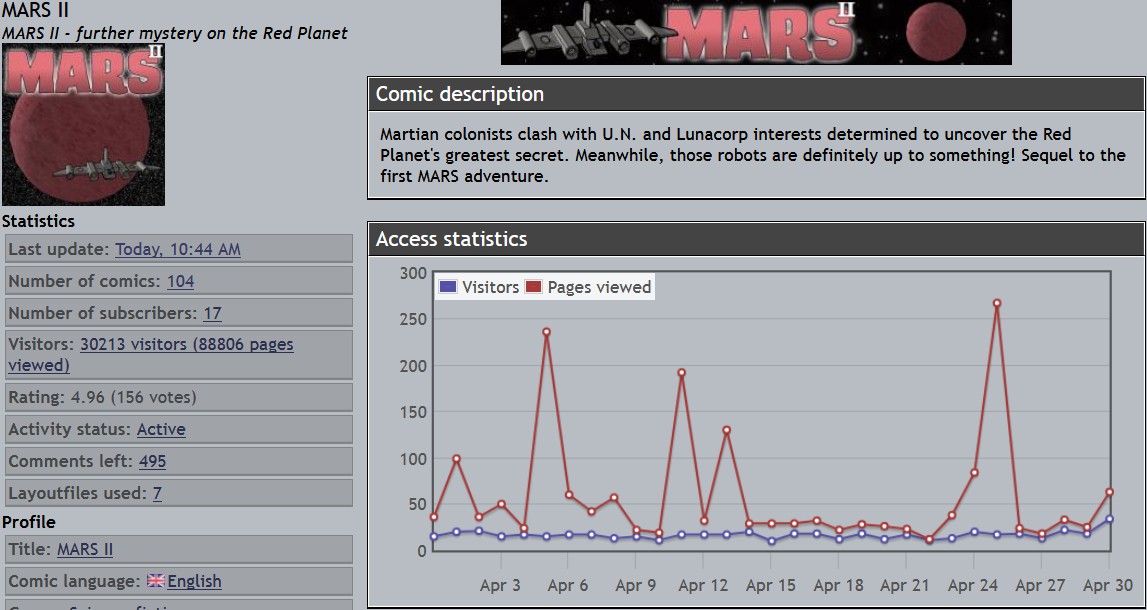Click the MARS II cover thumbnail image
1147x610 pixels.
tap(83, 125)
